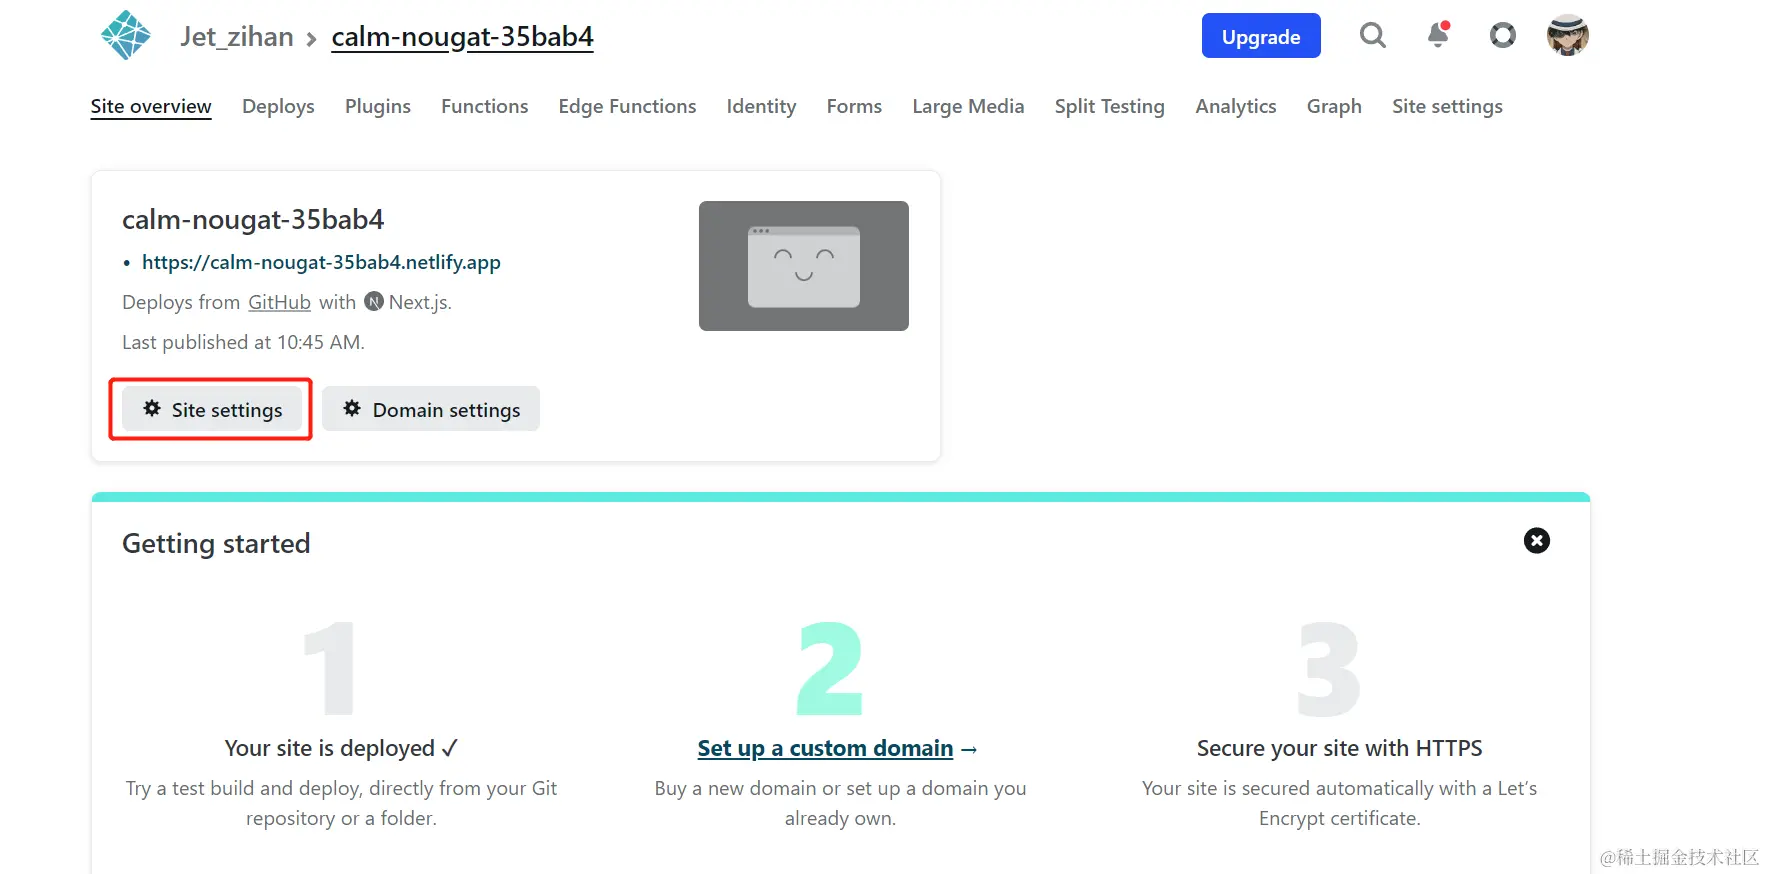1766x874 pixels.
Task: Open the Large Media tab
Action: point(968,106)
